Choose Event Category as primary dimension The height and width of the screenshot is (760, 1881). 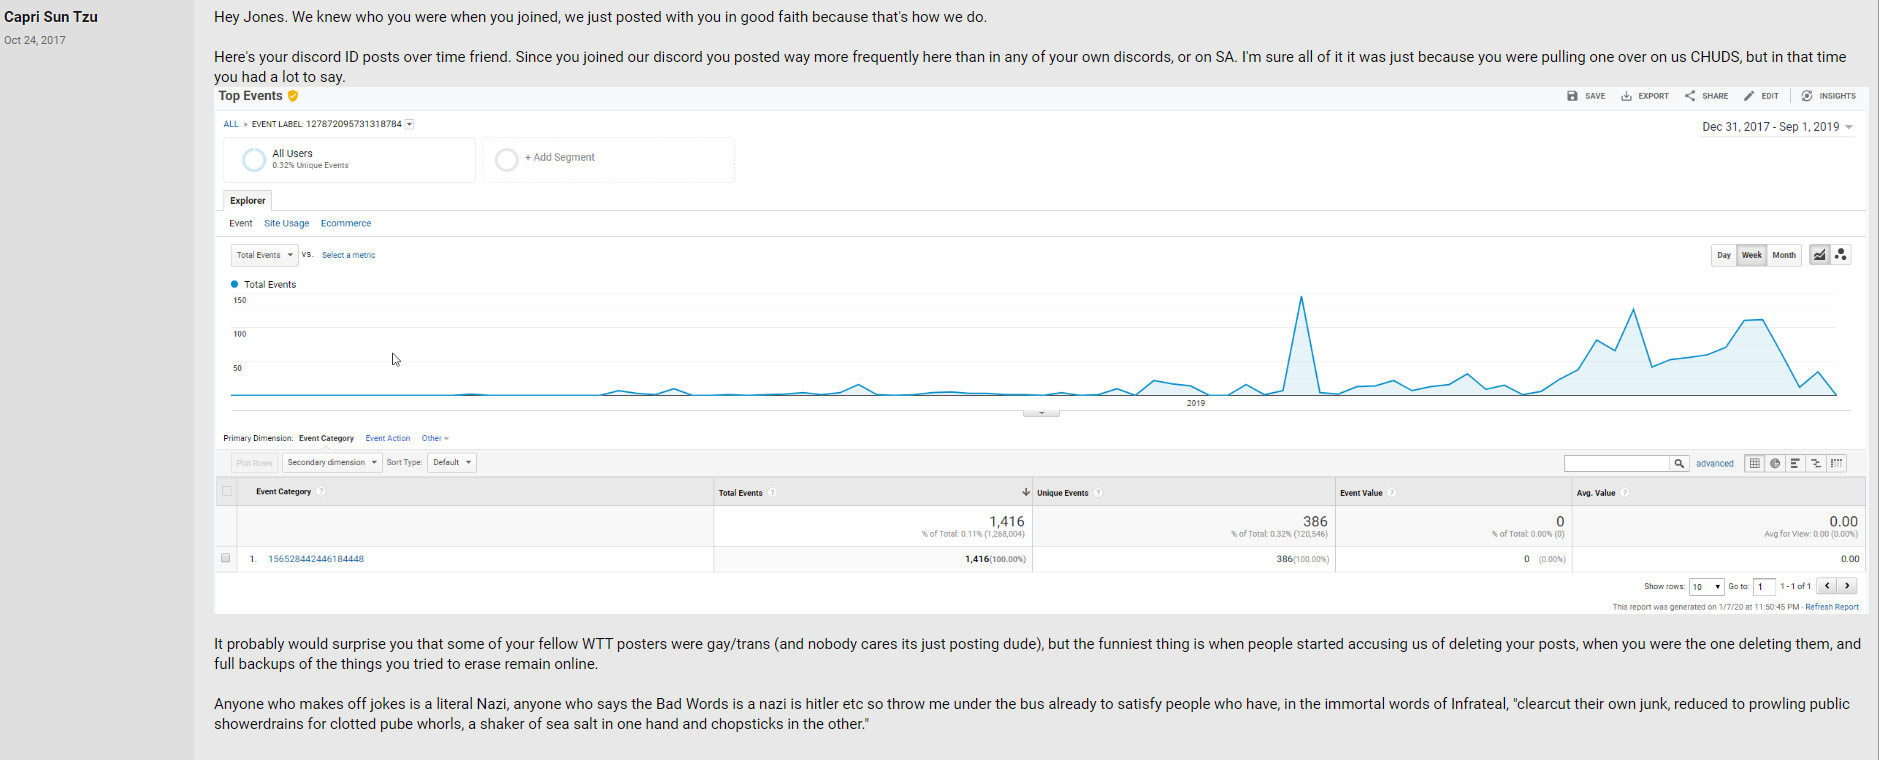326,438
